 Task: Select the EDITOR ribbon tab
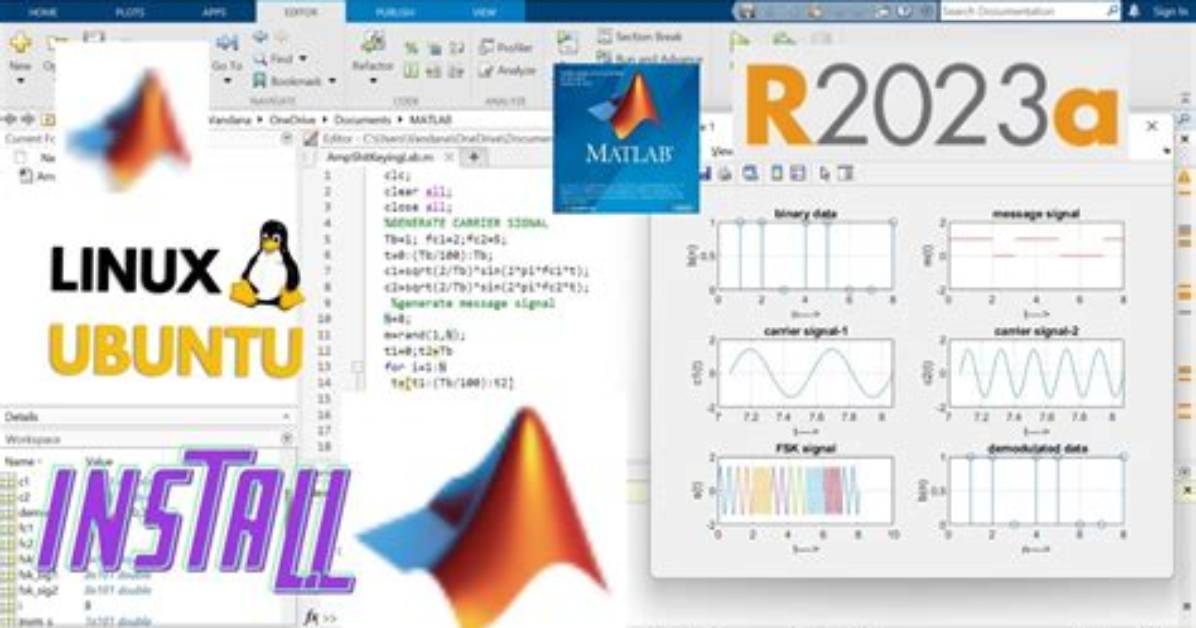(301, 11)
